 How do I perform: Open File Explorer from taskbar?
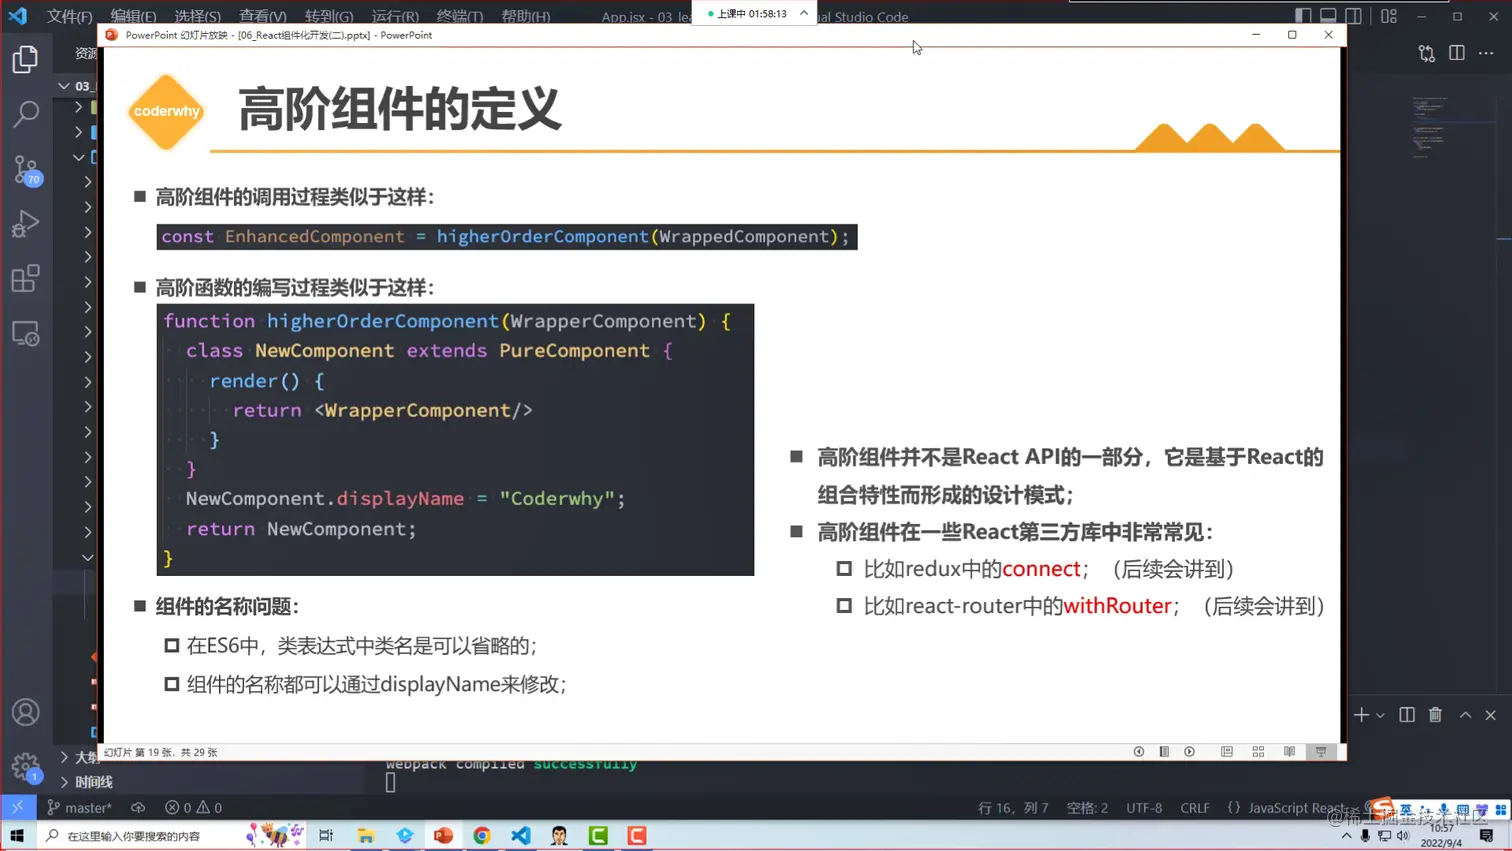pos(366,835)
